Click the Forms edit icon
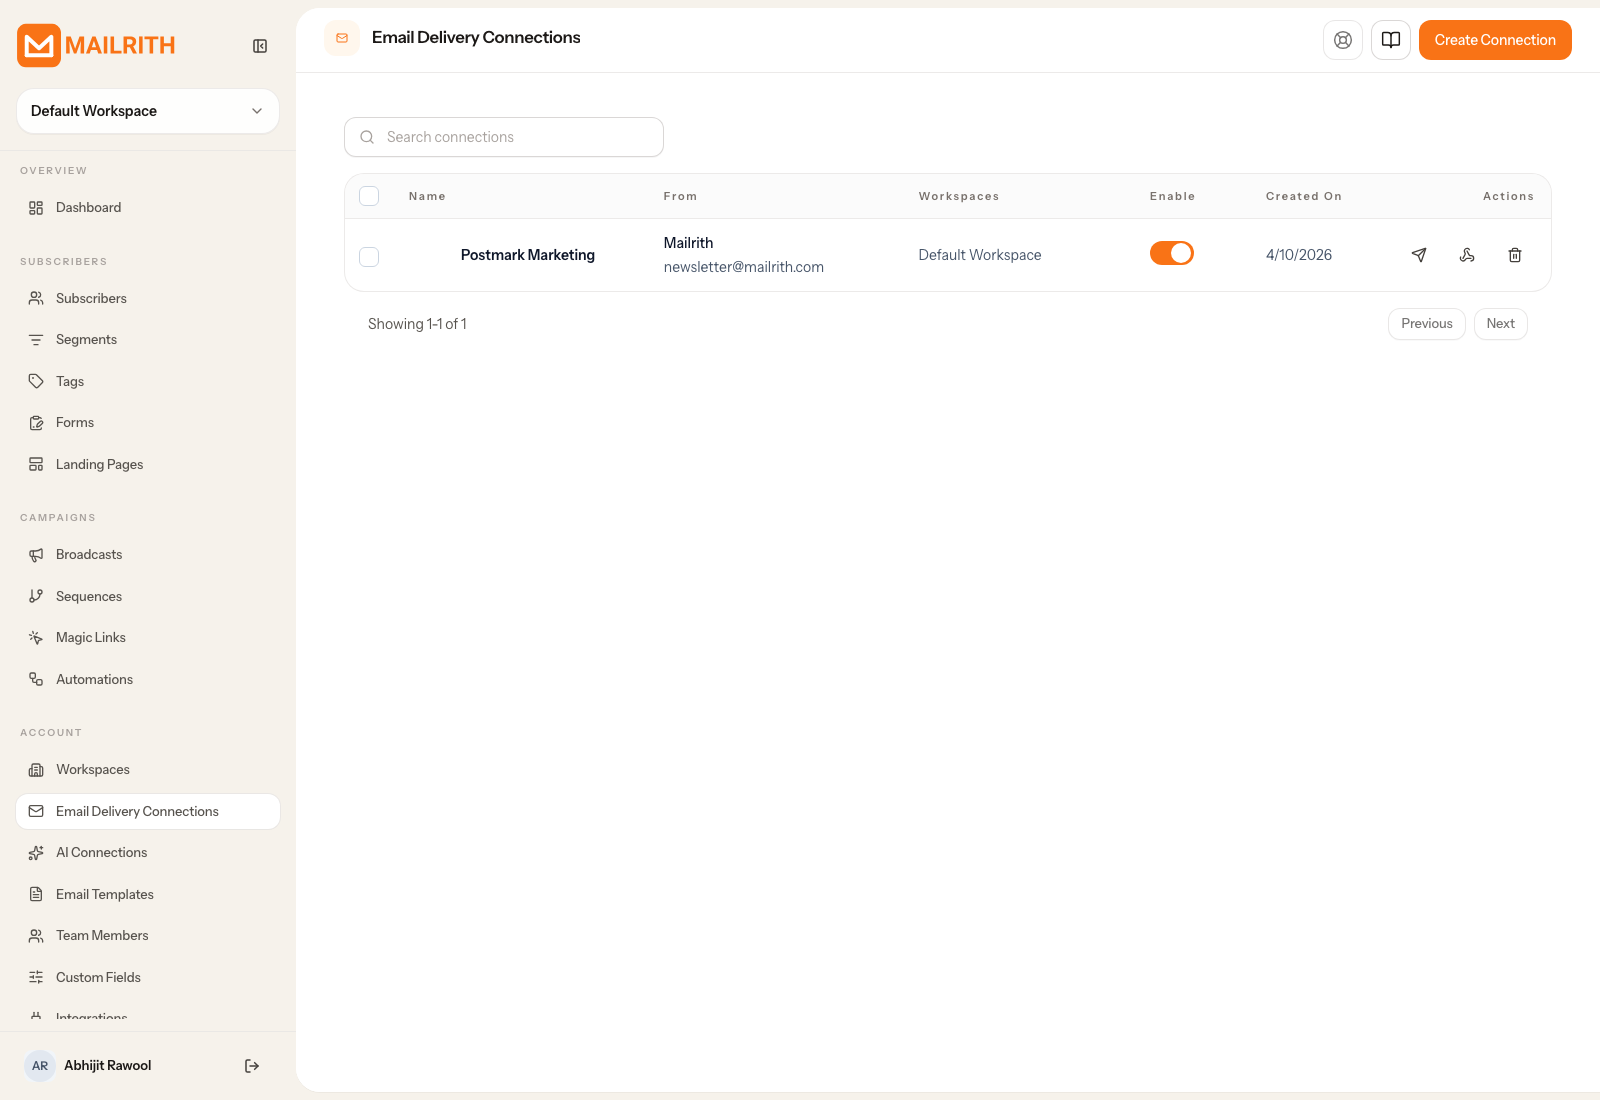This screenshot has width=1600, height=1100. [36, 423]
